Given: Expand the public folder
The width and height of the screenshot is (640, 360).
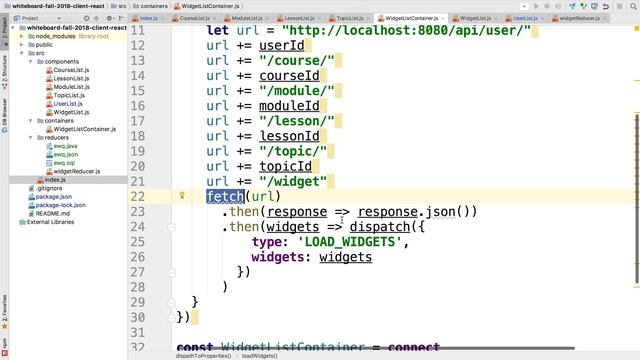Looking at the screenshot, I should (x=22, y=45).
